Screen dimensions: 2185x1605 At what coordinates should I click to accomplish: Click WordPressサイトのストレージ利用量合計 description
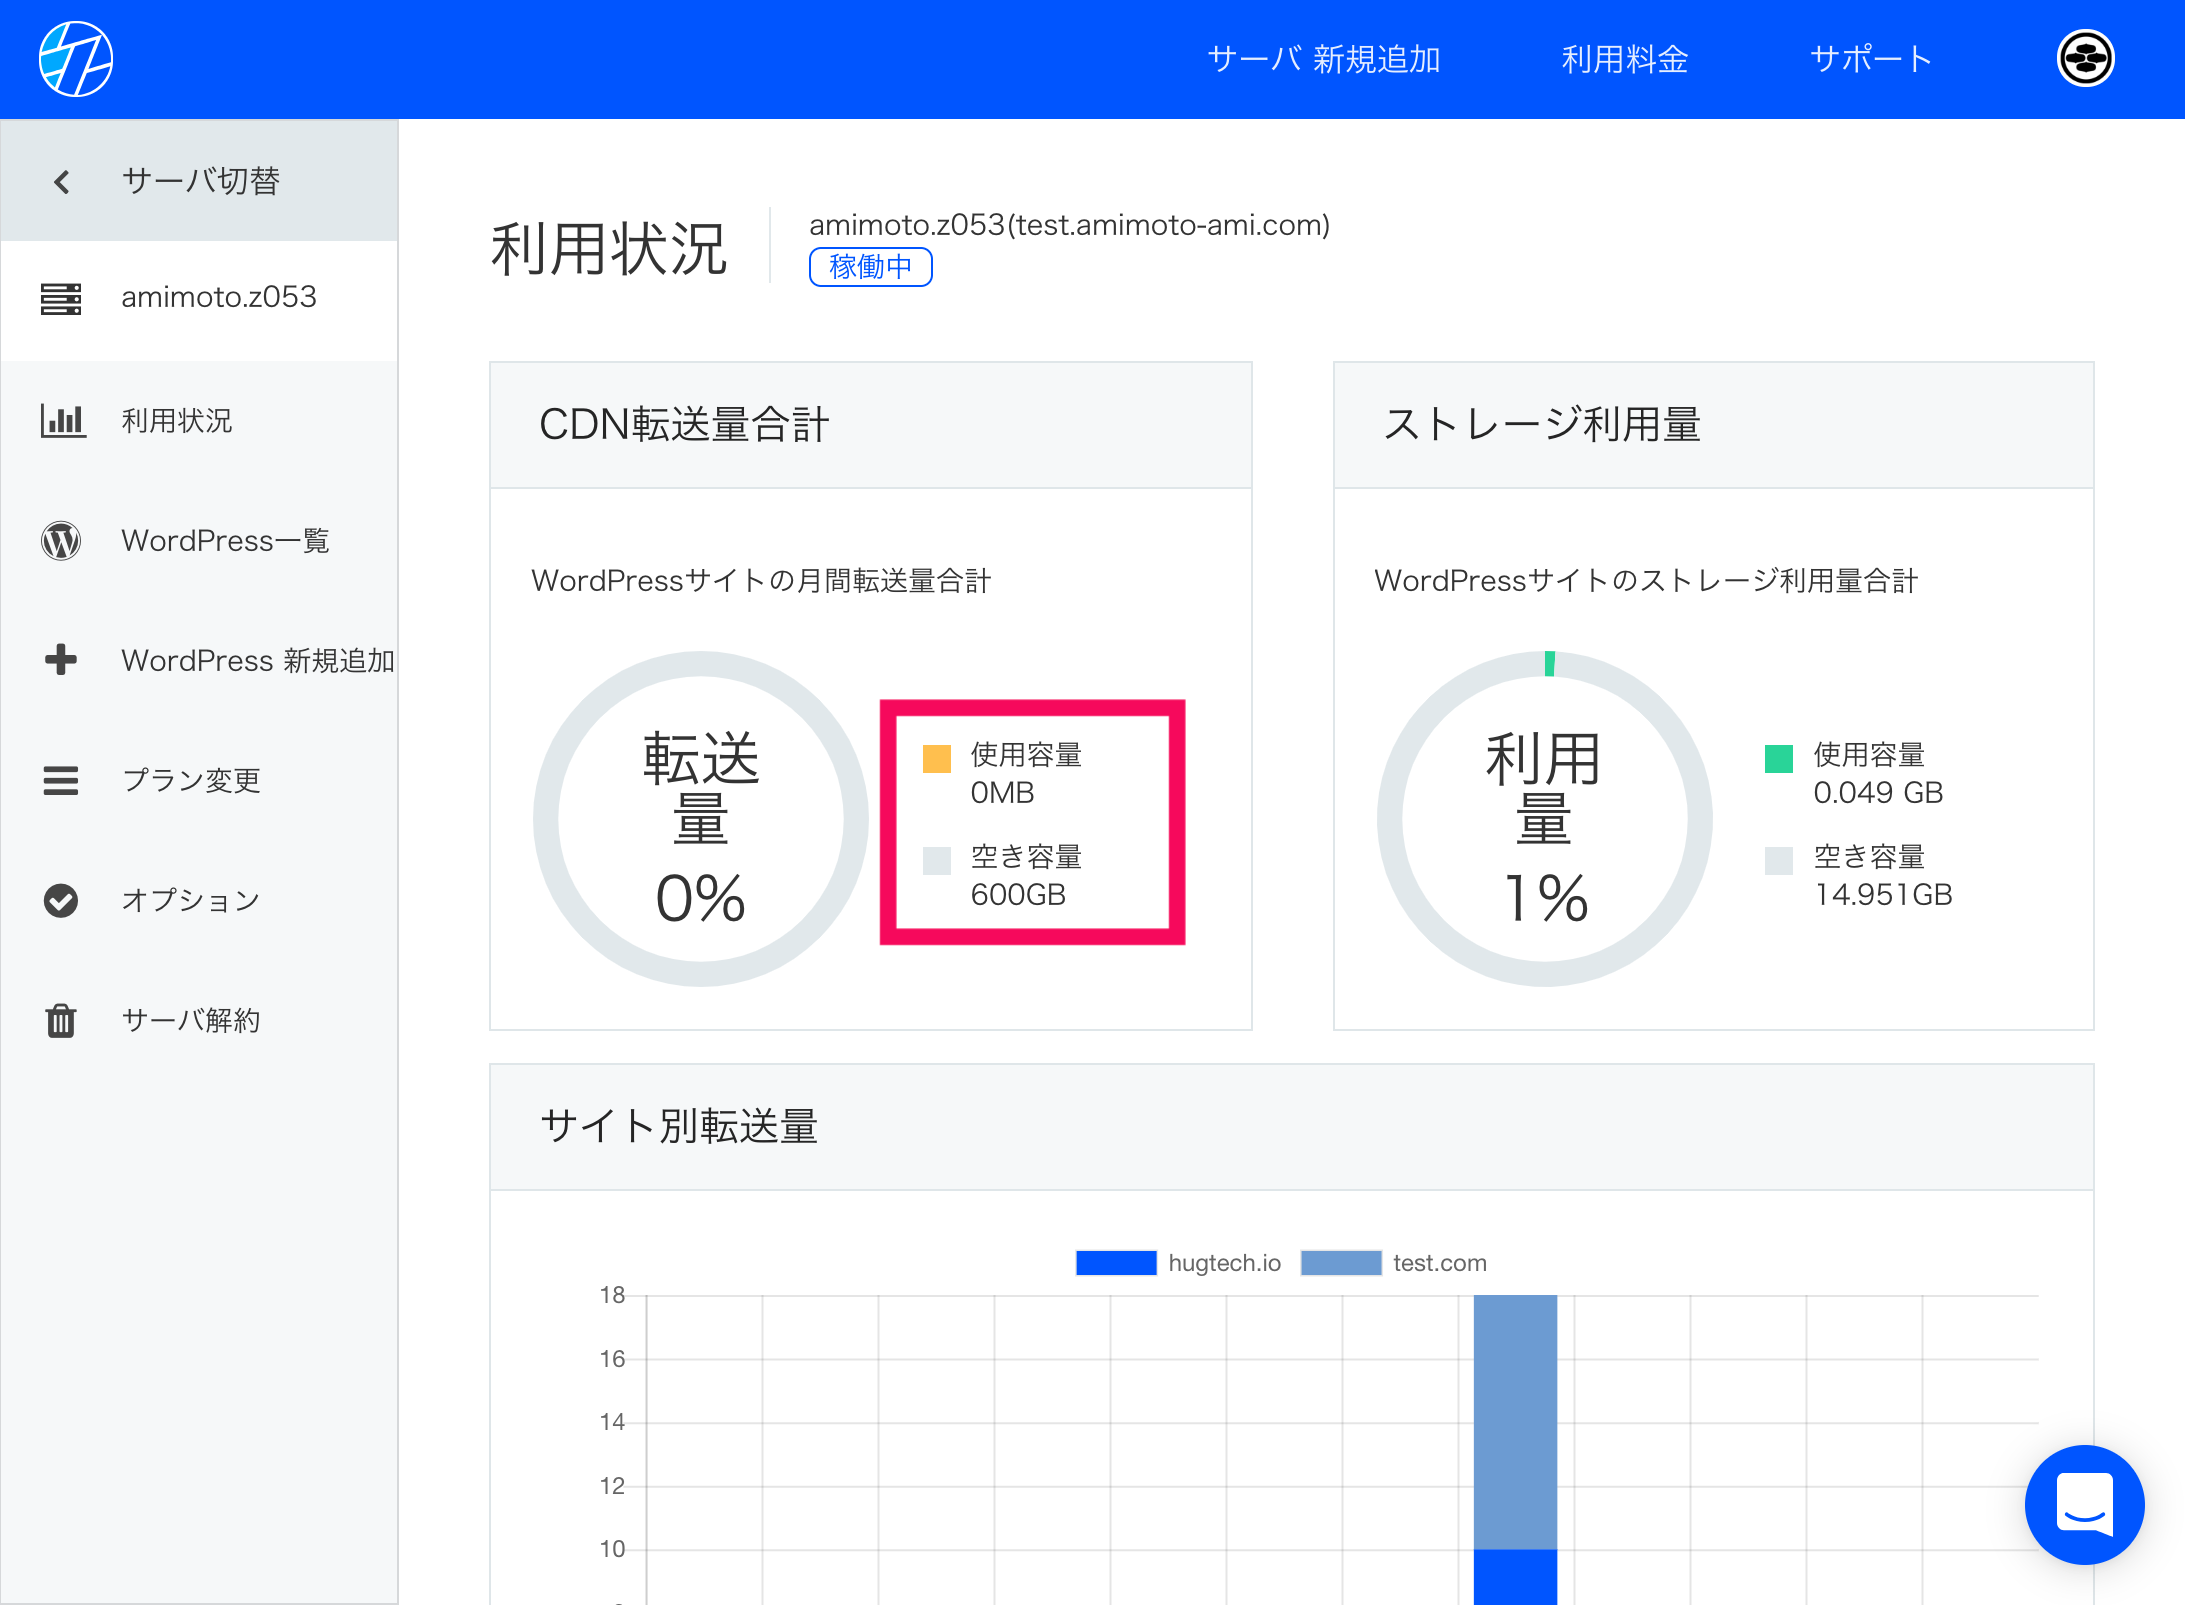point(1646,581)
